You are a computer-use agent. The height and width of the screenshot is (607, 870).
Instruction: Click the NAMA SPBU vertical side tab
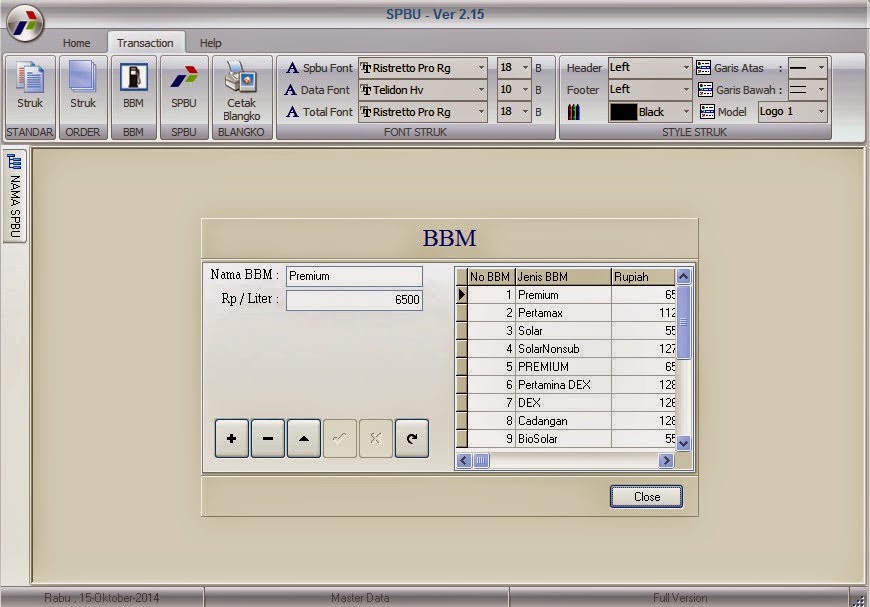coord(14,196)
